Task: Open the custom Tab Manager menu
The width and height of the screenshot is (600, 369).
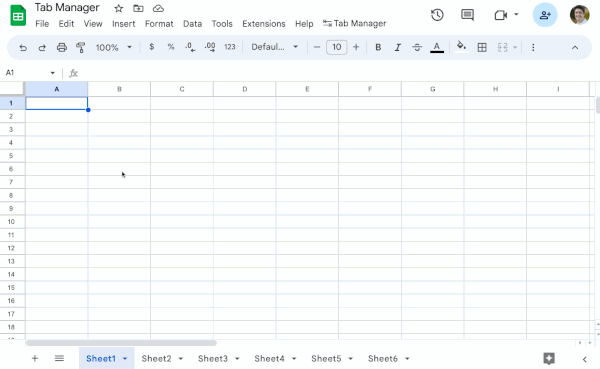Action: pyautogui.click(x=354, y=24)
